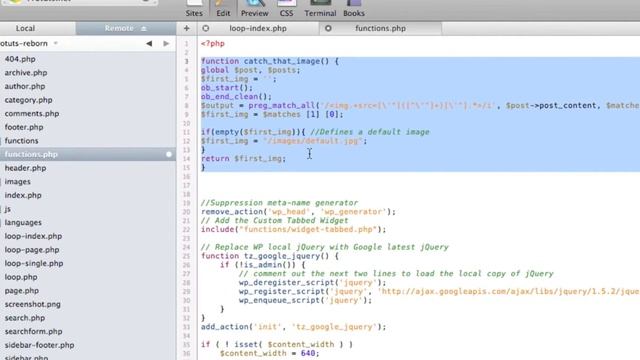Switch to the Edit toolbar view
Viewport: 640px width, 360px height.
click(223, 9)
